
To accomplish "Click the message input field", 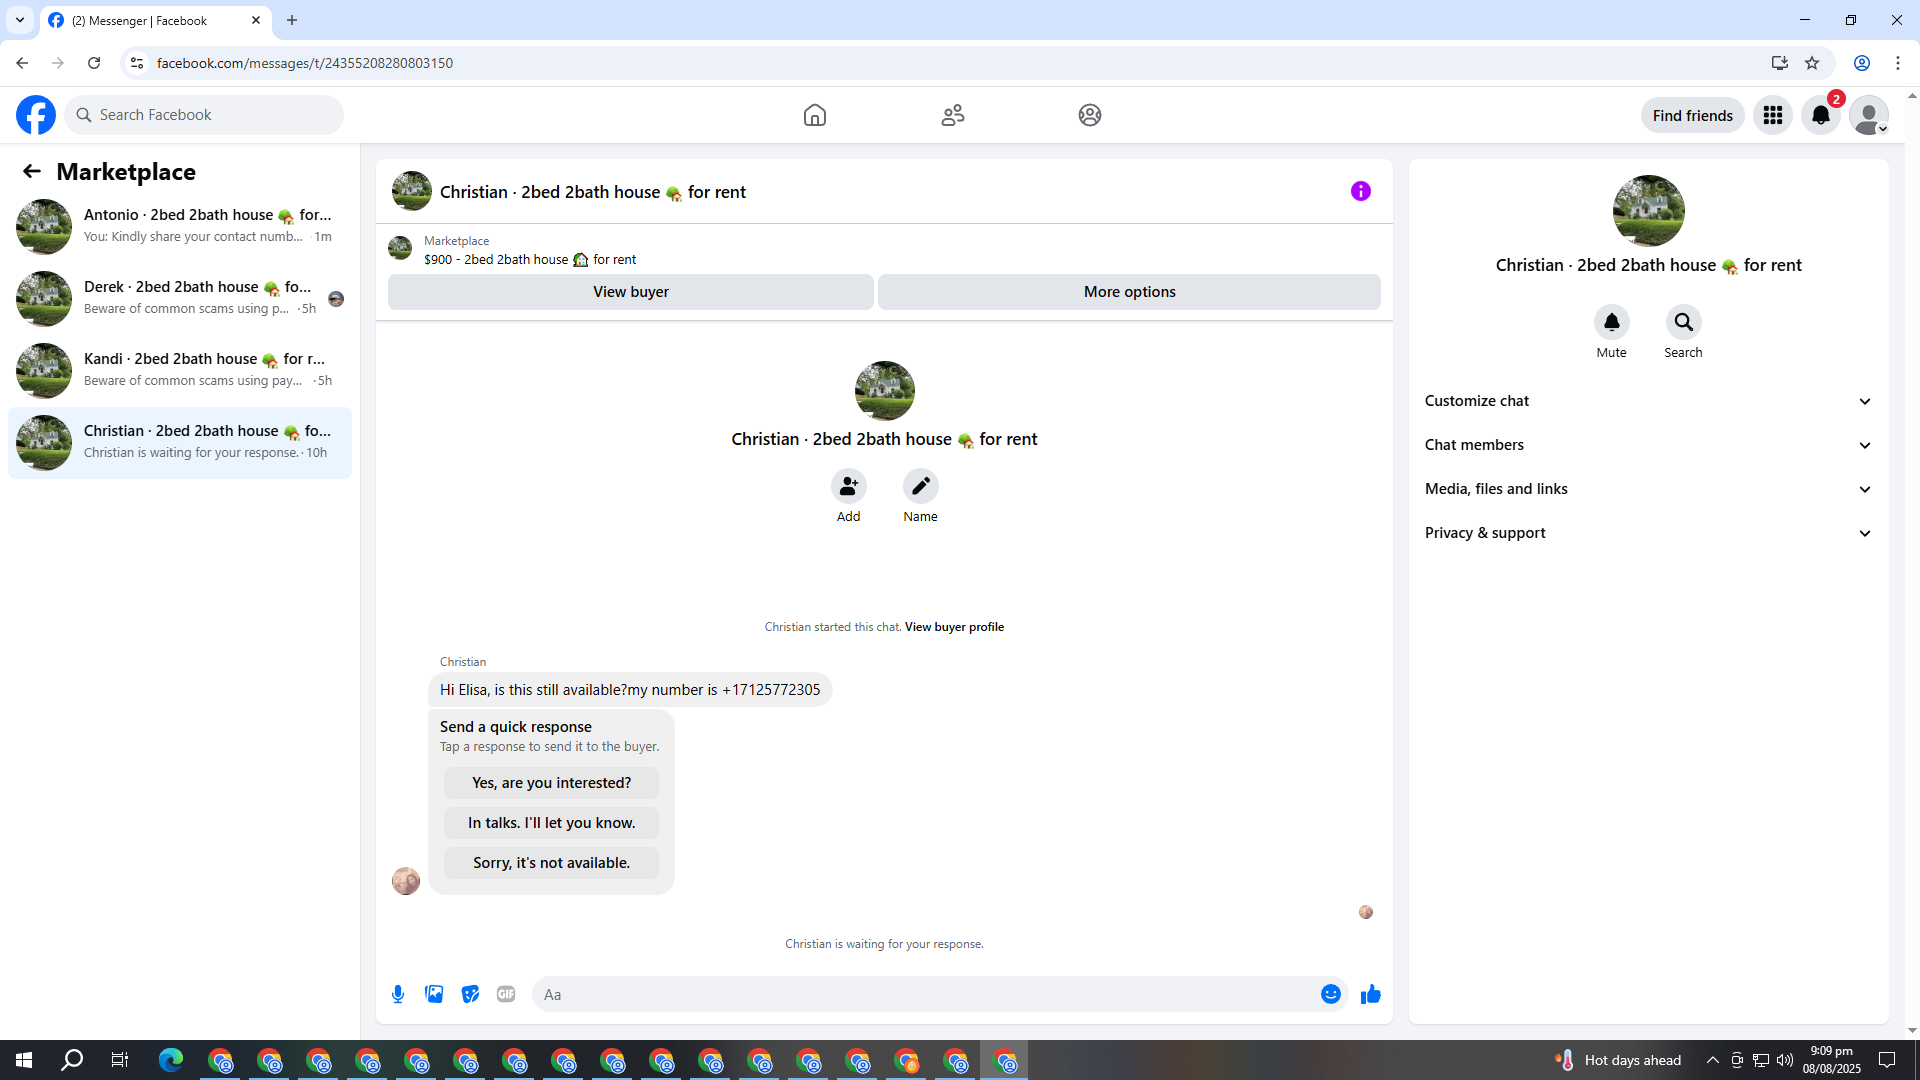I will [x=925, y=994].
